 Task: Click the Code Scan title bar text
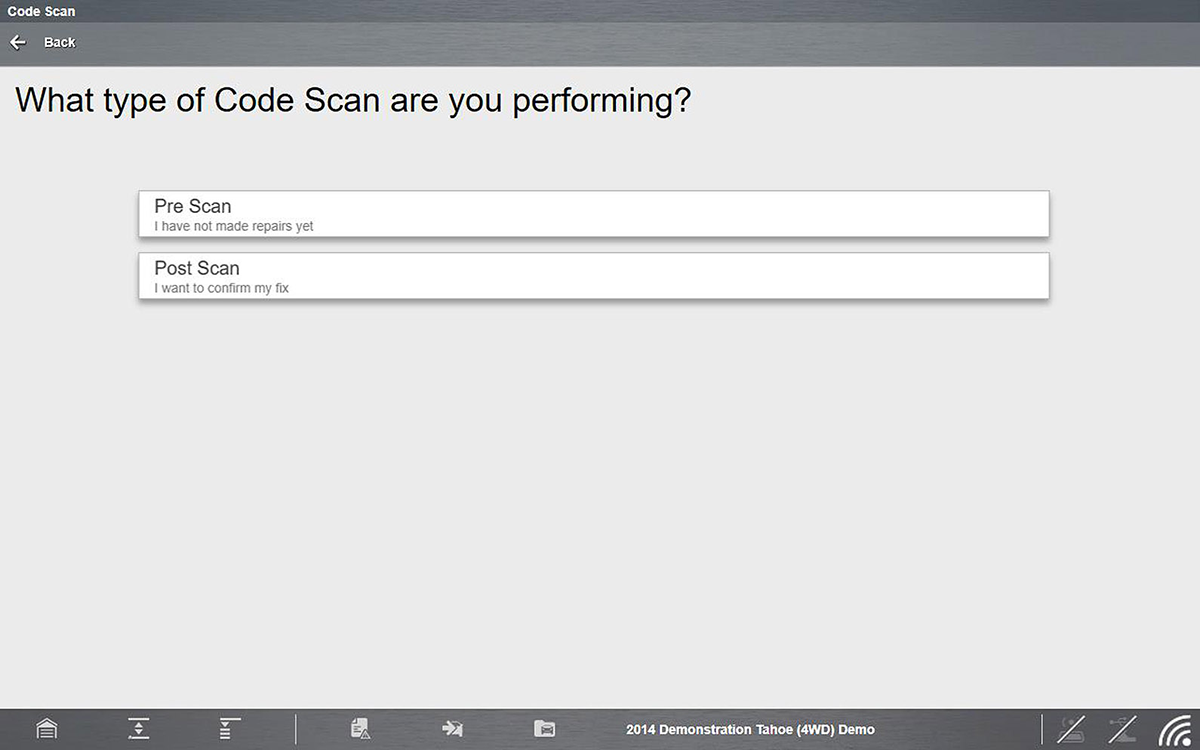coord(41,11)
